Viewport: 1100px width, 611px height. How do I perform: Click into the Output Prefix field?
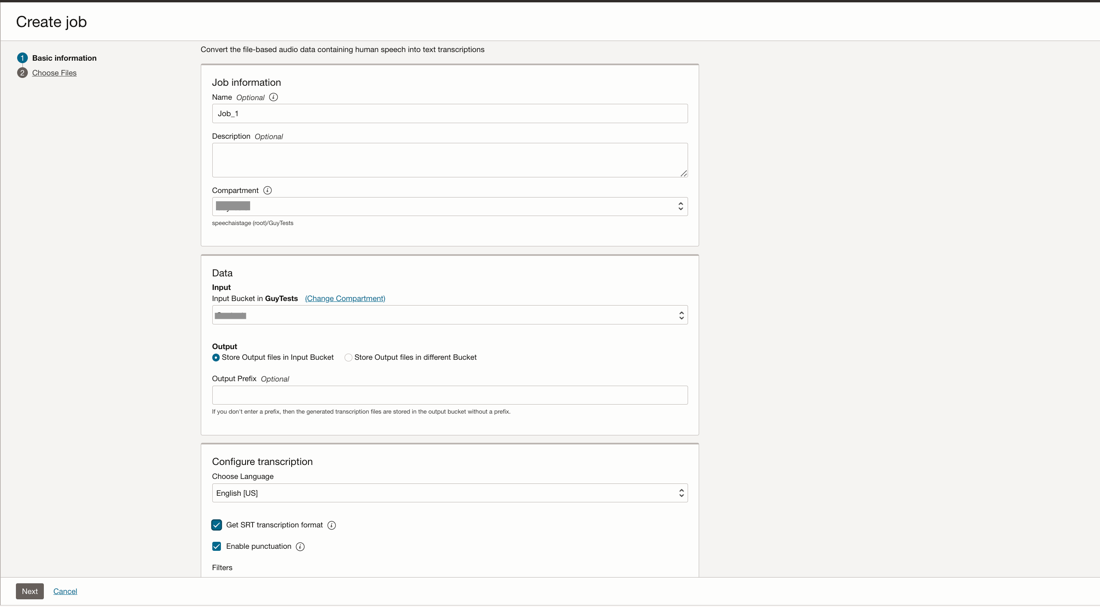pos(450,395)
